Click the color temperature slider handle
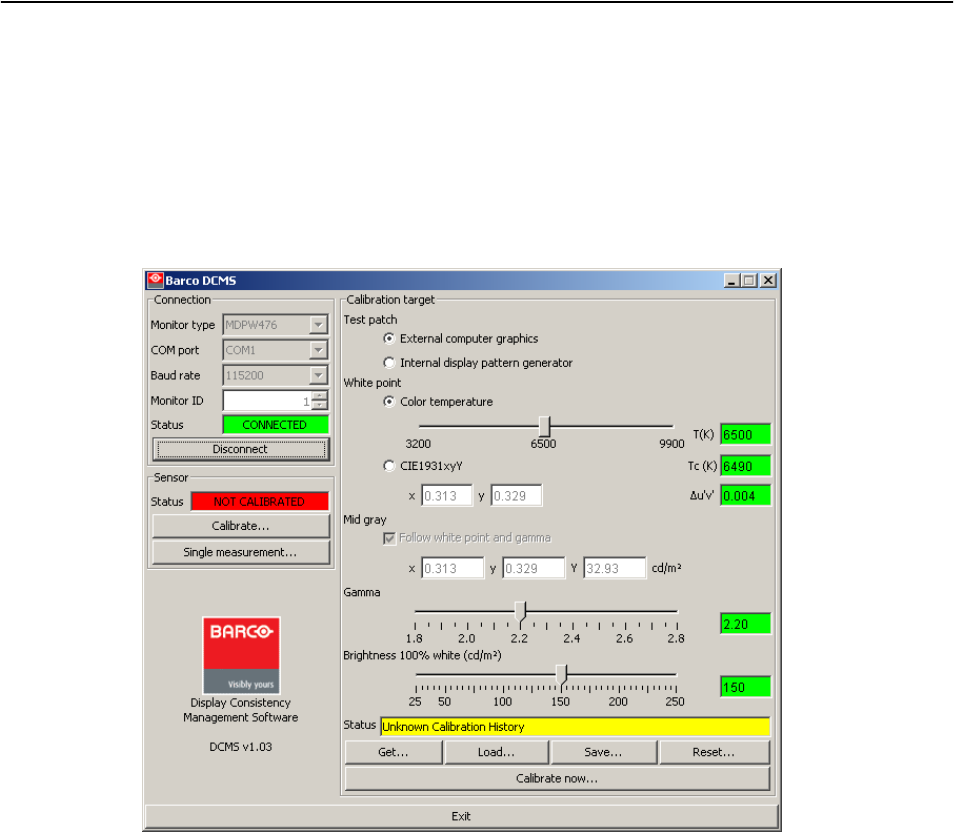 tap(544, 425)
